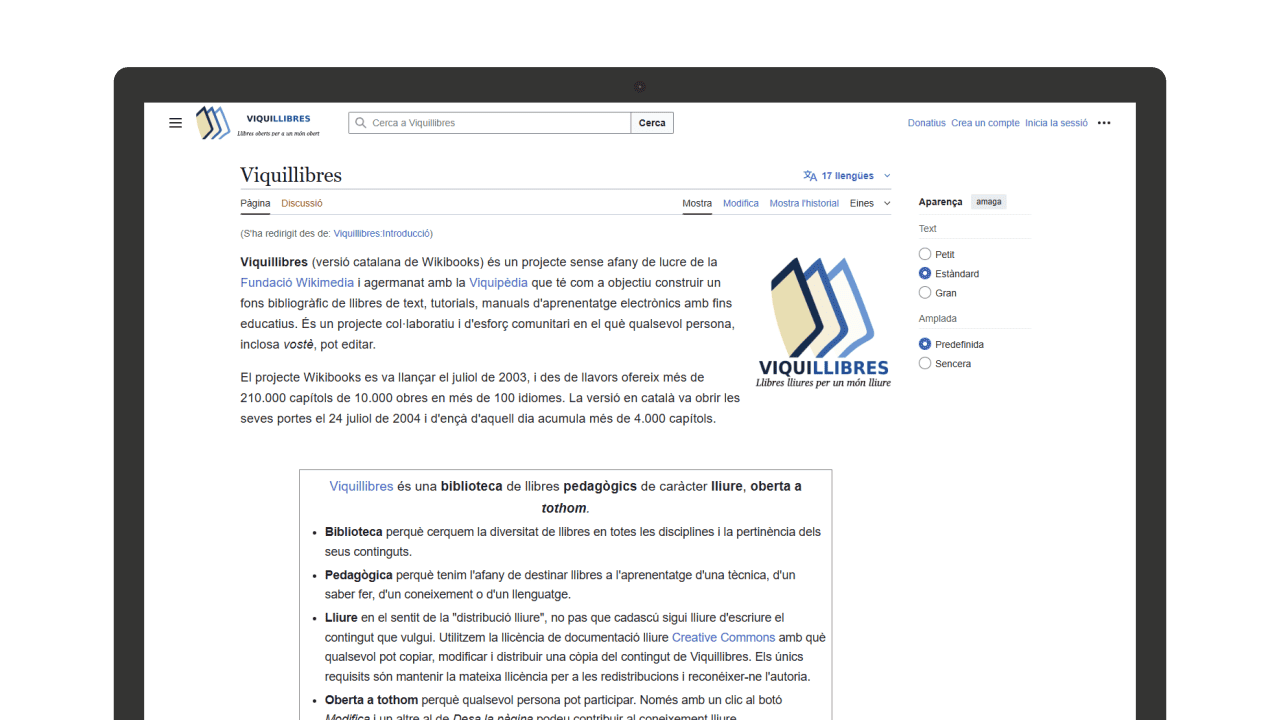
Task: Select Estàndard text size
Action: coord(925,273)
